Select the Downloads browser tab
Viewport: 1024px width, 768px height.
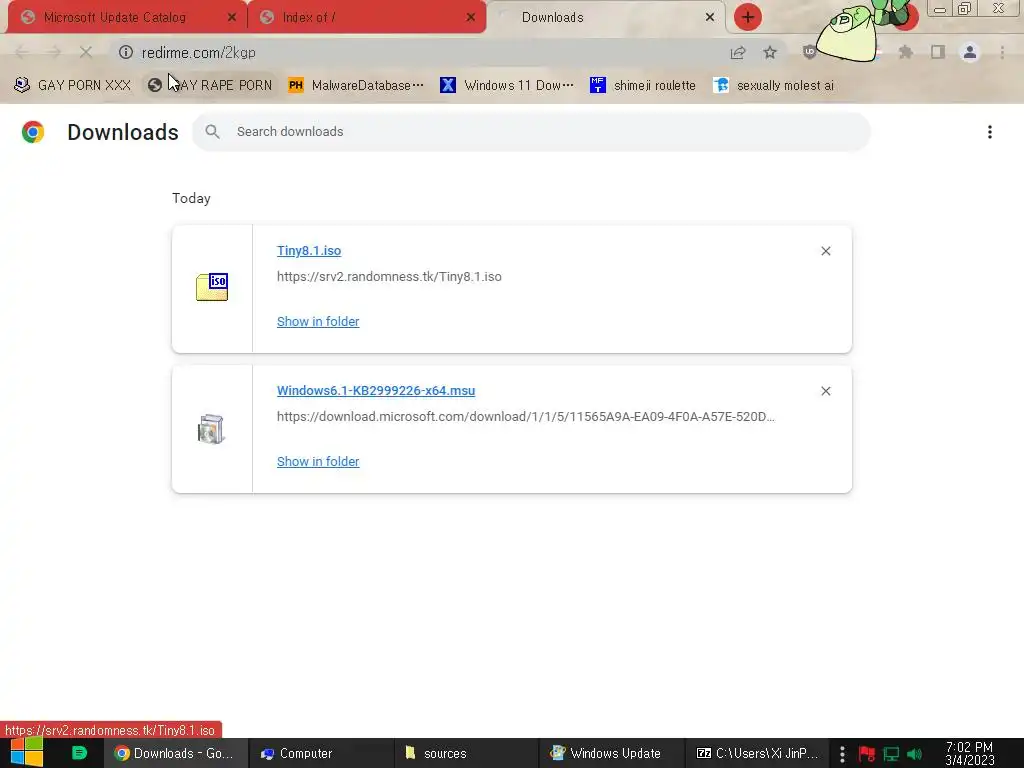(606, 18)
